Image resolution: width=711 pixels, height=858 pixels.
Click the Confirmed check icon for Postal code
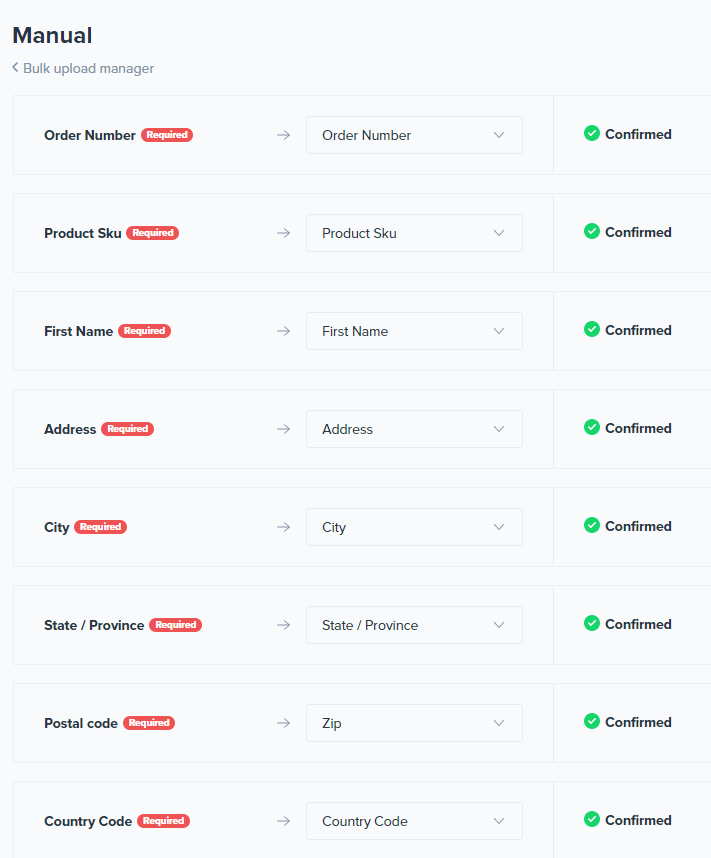pyautogui.click(x=592, y=721)
